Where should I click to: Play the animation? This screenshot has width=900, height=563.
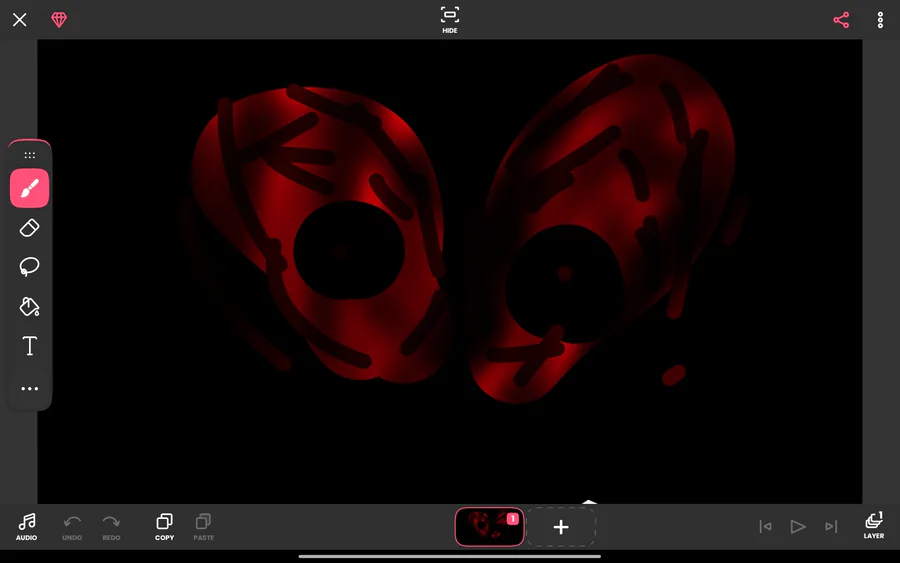tap(798, 526)
